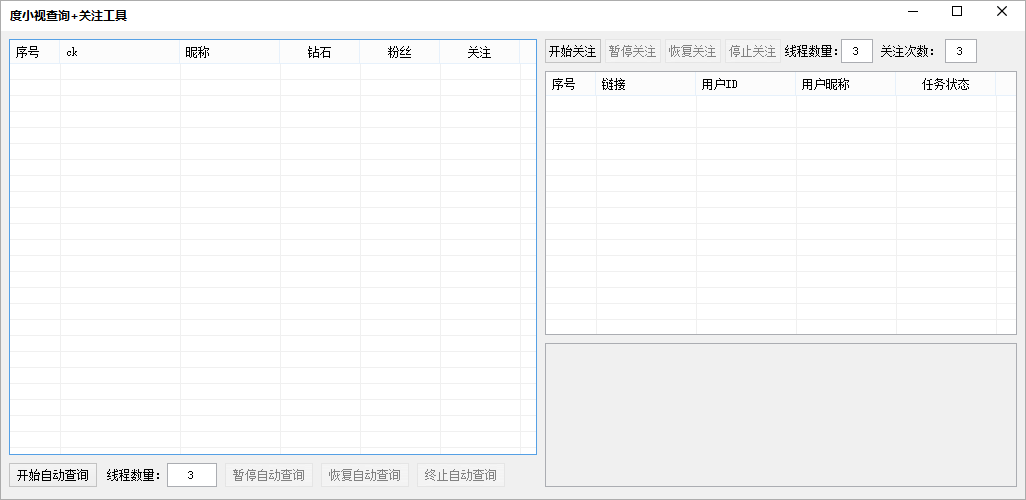Maximize the application window

pos(957,12)
